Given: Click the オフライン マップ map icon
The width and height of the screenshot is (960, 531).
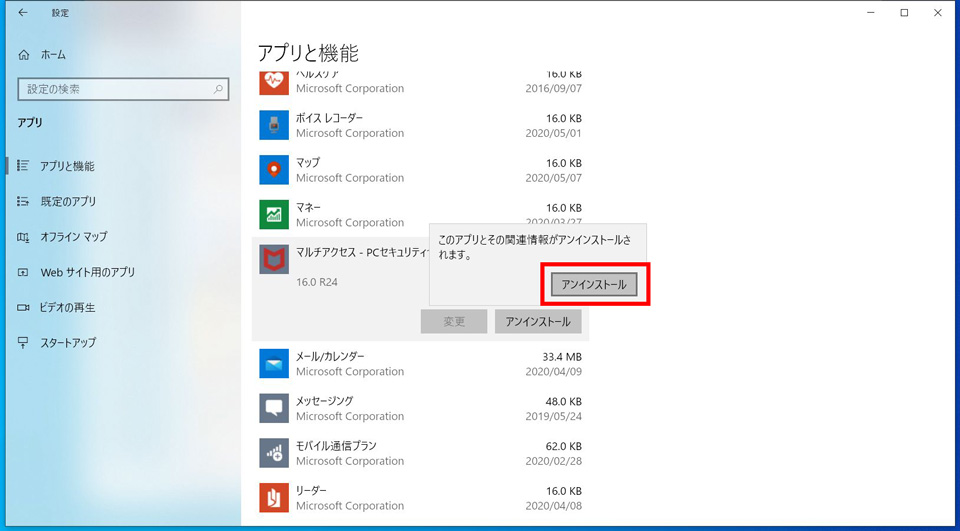Looking at the screenshot, I should (x=23, y=236).
